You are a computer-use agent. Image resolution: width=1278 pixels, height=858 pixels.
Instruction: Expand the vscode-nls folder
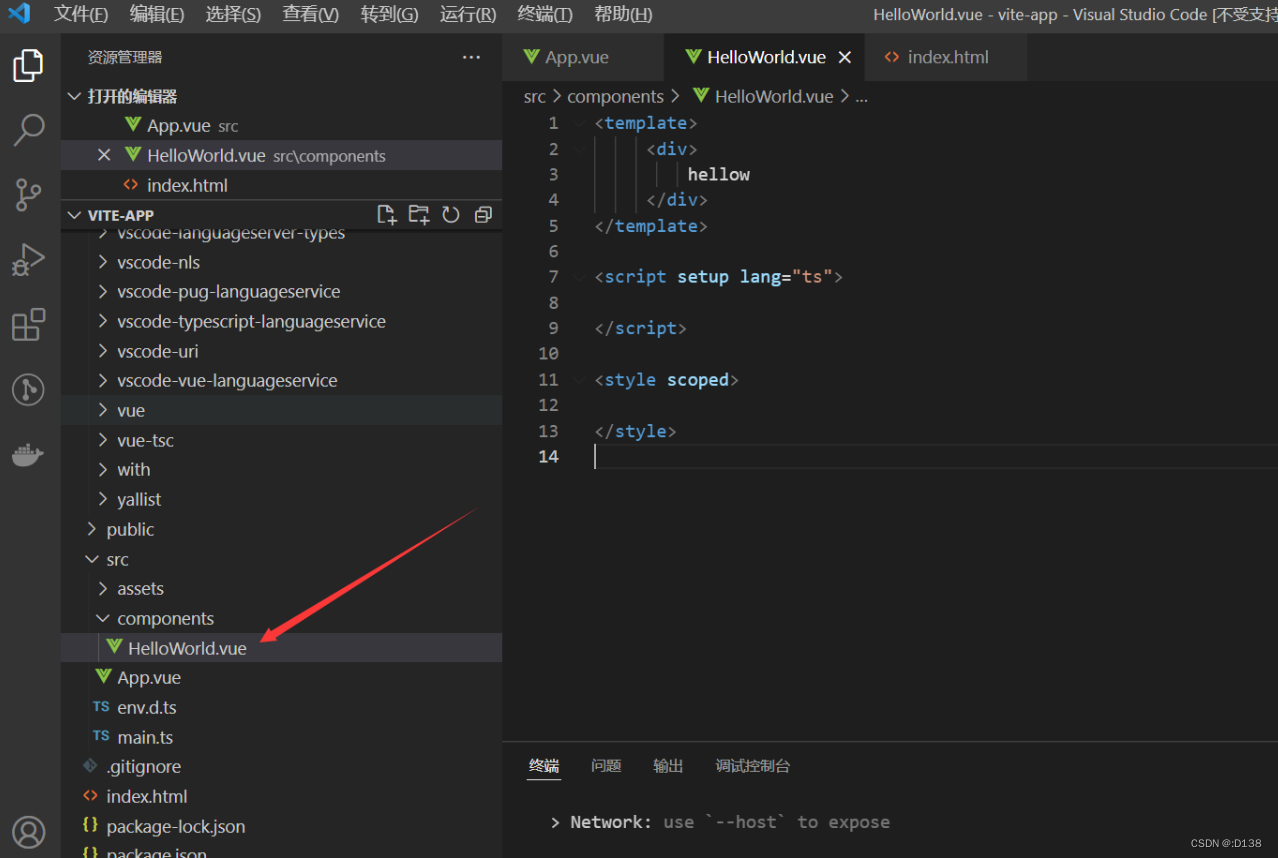[x=281, y=262]
